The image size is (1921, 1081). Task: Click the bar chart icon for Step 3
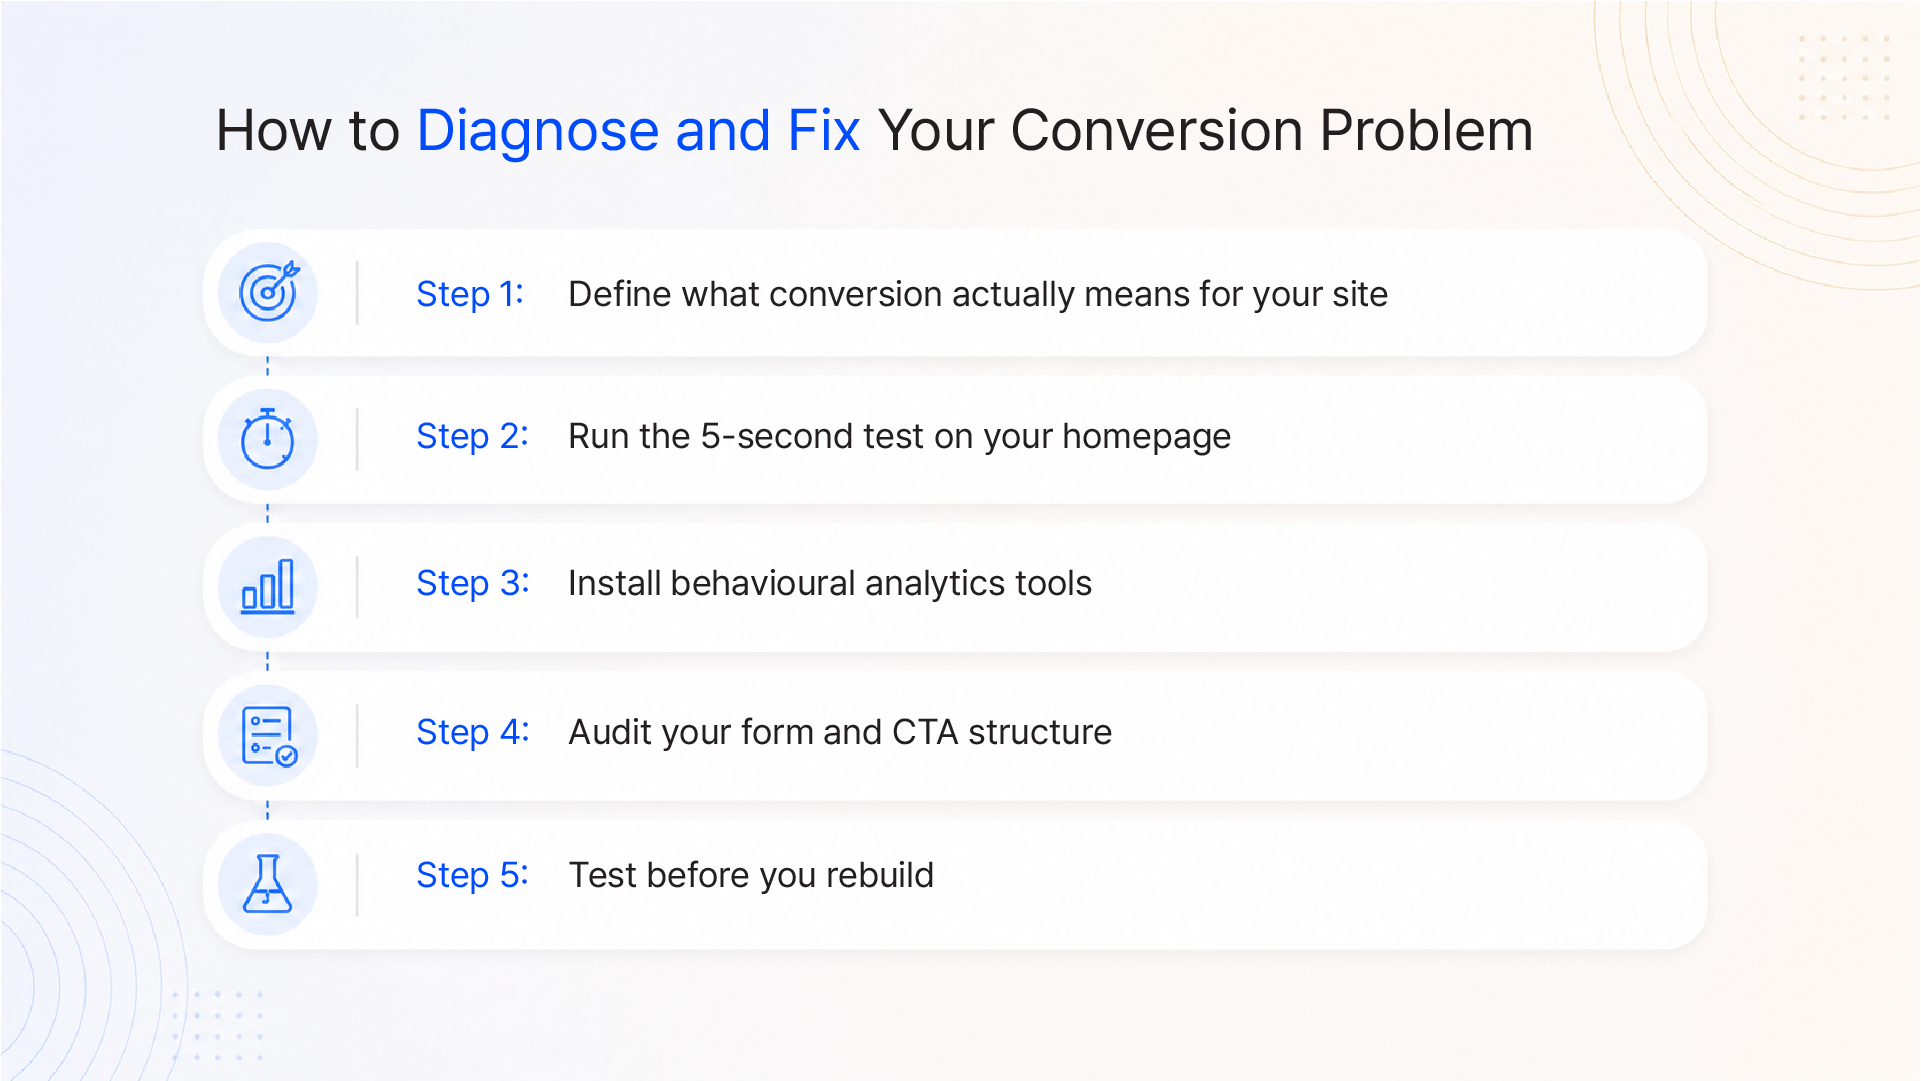coord(268,586)
